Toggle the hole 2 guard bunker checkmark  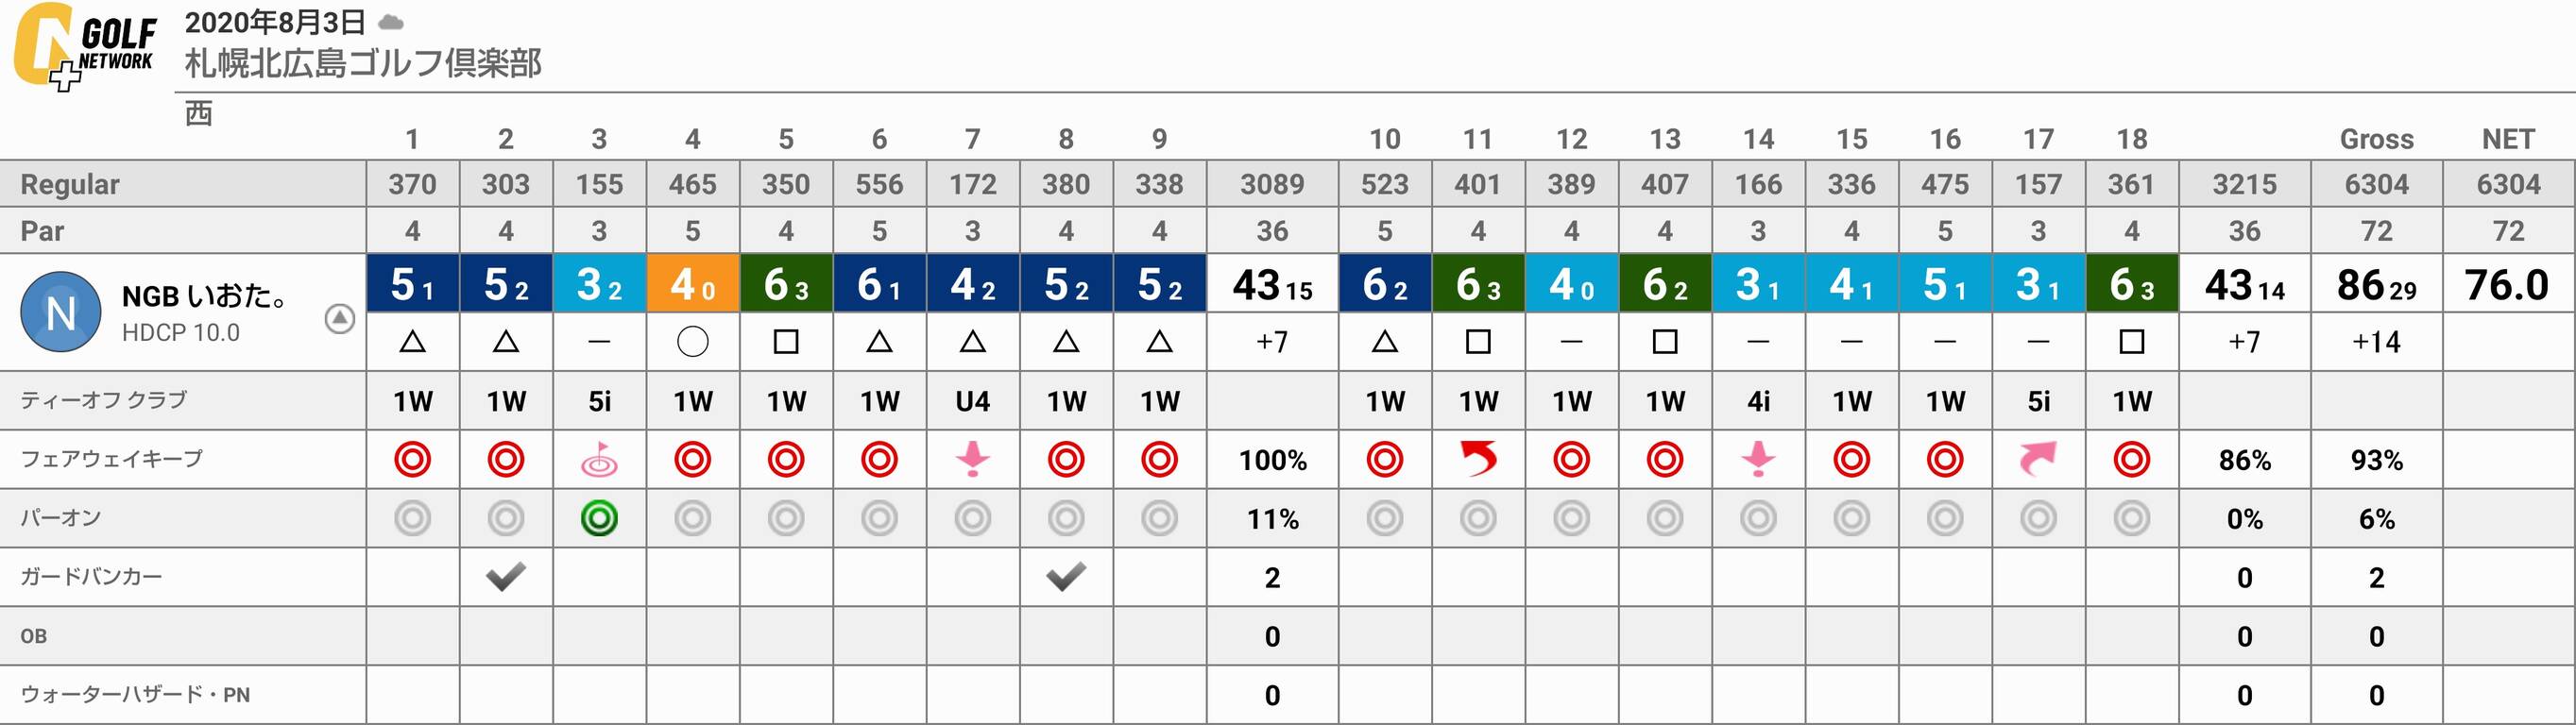506,576
